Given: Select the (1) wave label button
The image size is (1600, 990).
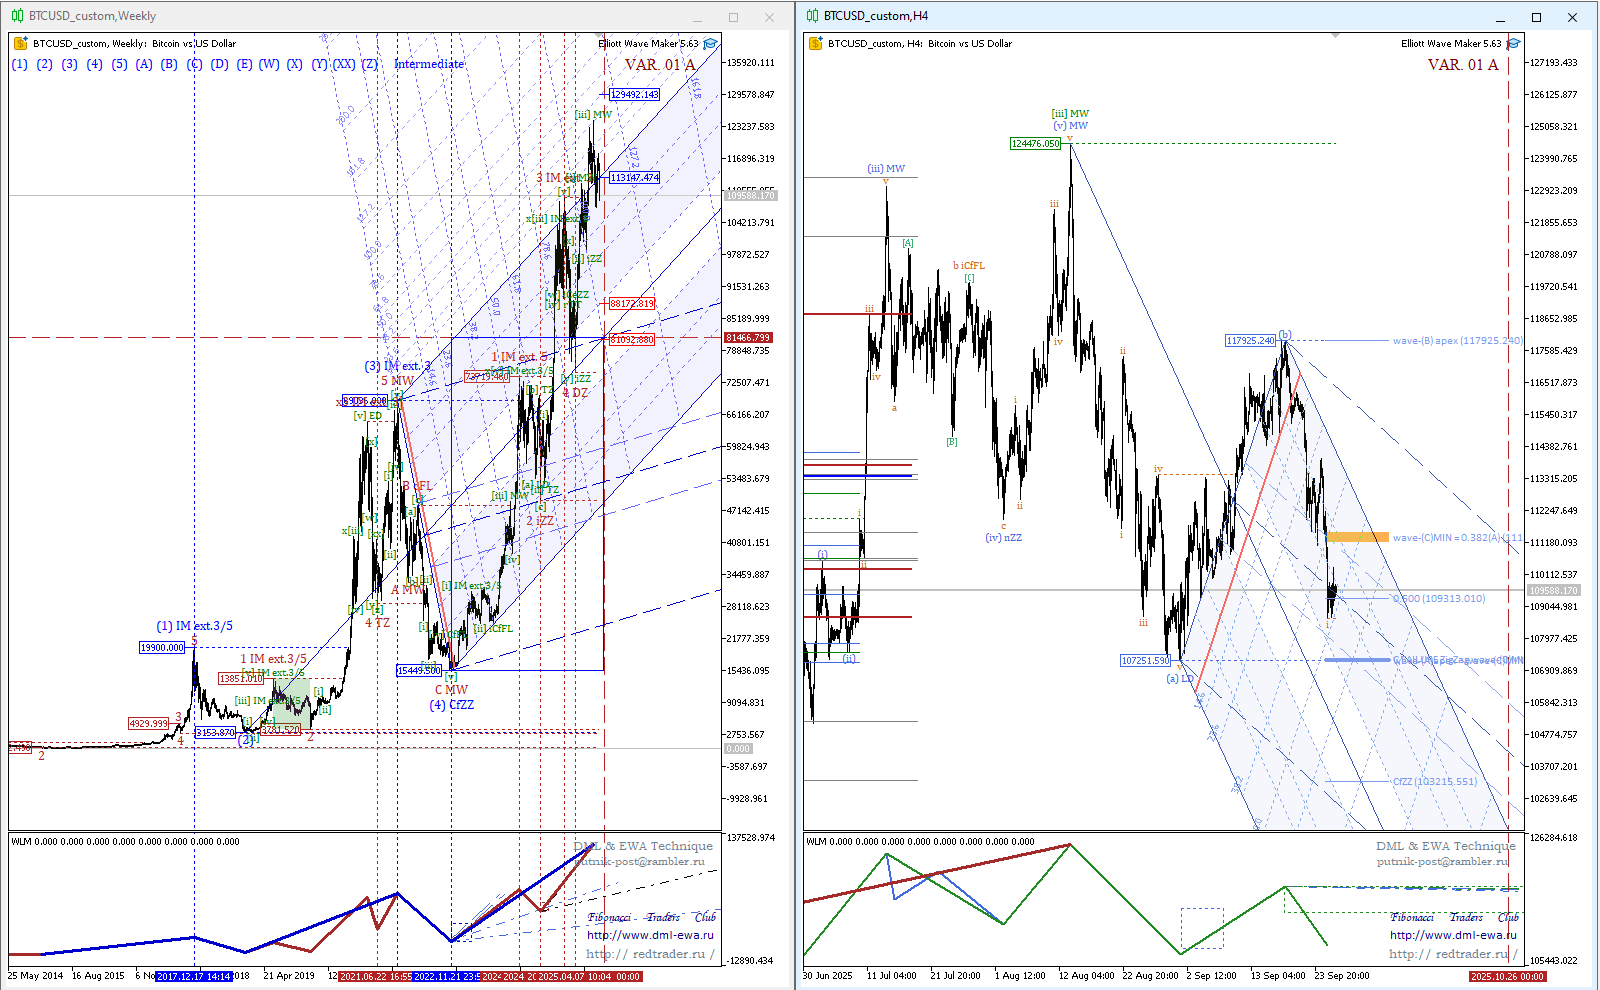Looking at the screenshot, I should (20, 64).
